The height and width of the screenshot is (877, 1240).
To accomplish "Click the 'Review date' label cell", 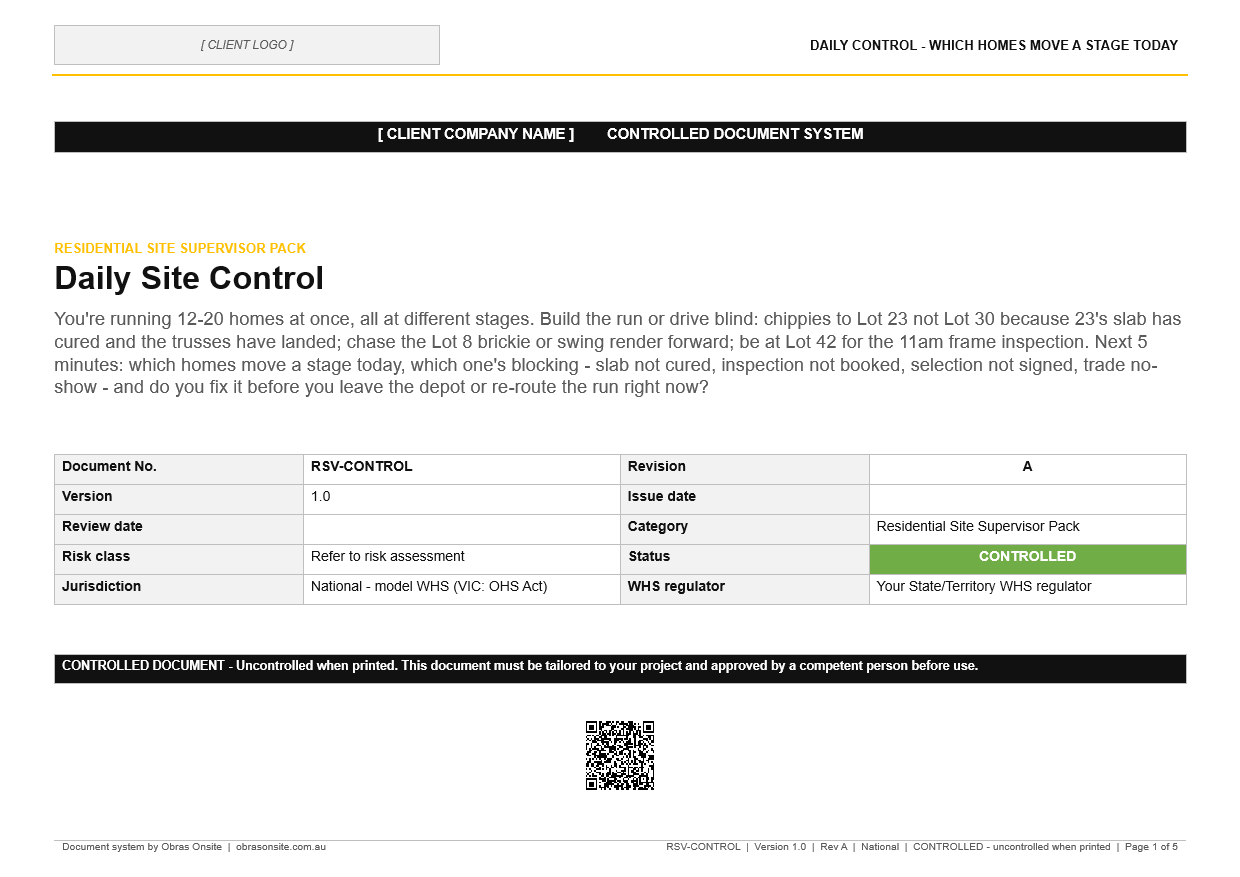I will pos(179,529).
